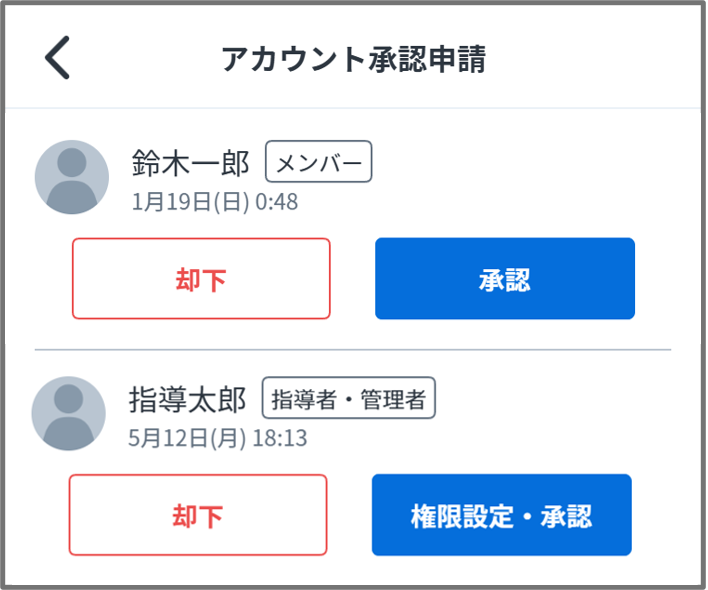Click the divider line between the two requests

[353, 350]
